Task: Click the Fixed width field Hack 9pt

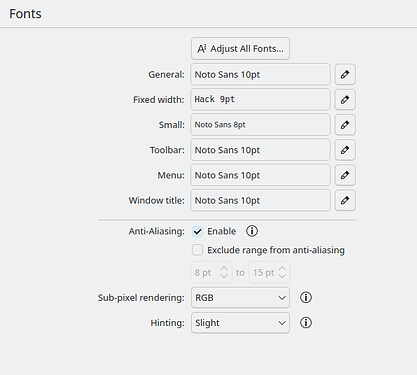Action: coord(260,99)
